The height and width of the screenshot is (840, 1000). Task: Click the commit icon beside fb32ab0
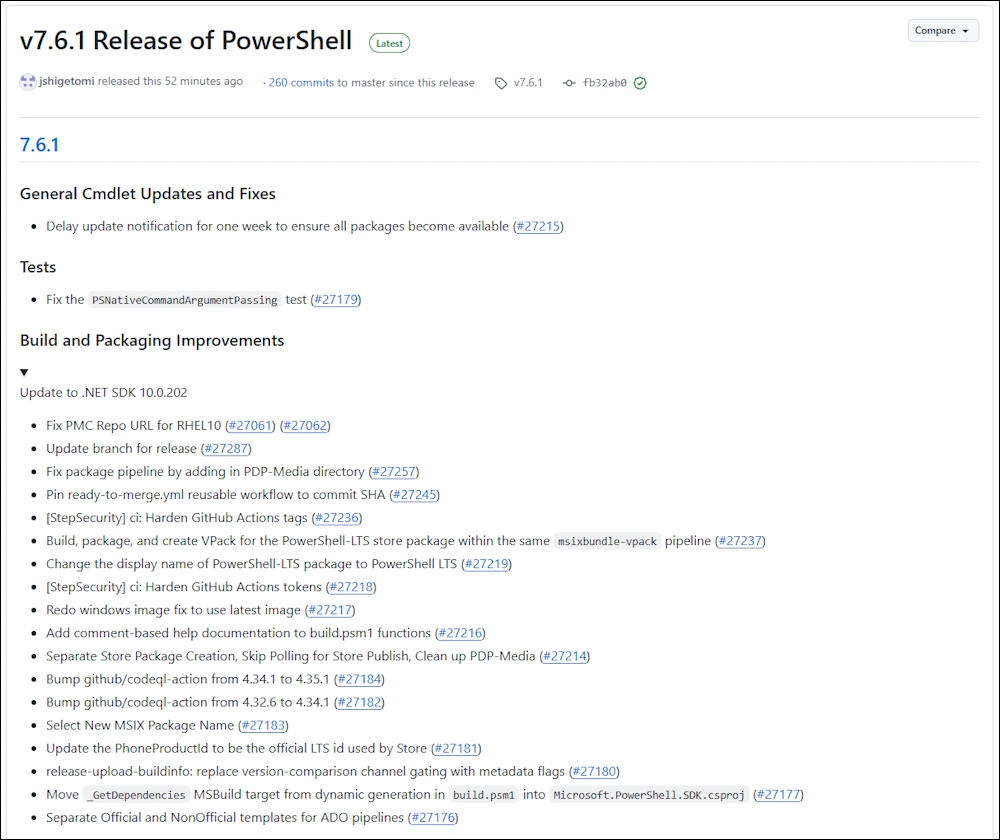tap(569, 83)
